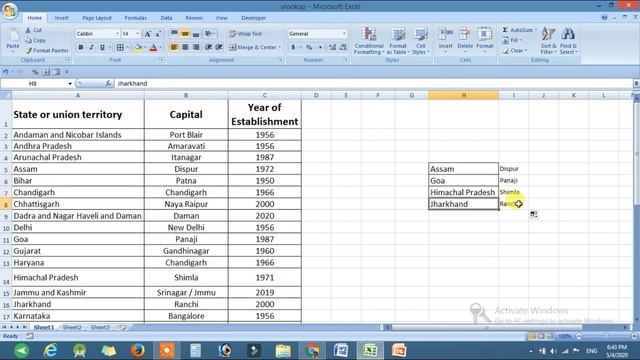Image resolution: width=640 pixels, height=360 pixels.
Task: Open the Firefox taskbar icon
Action: (138, 350)
